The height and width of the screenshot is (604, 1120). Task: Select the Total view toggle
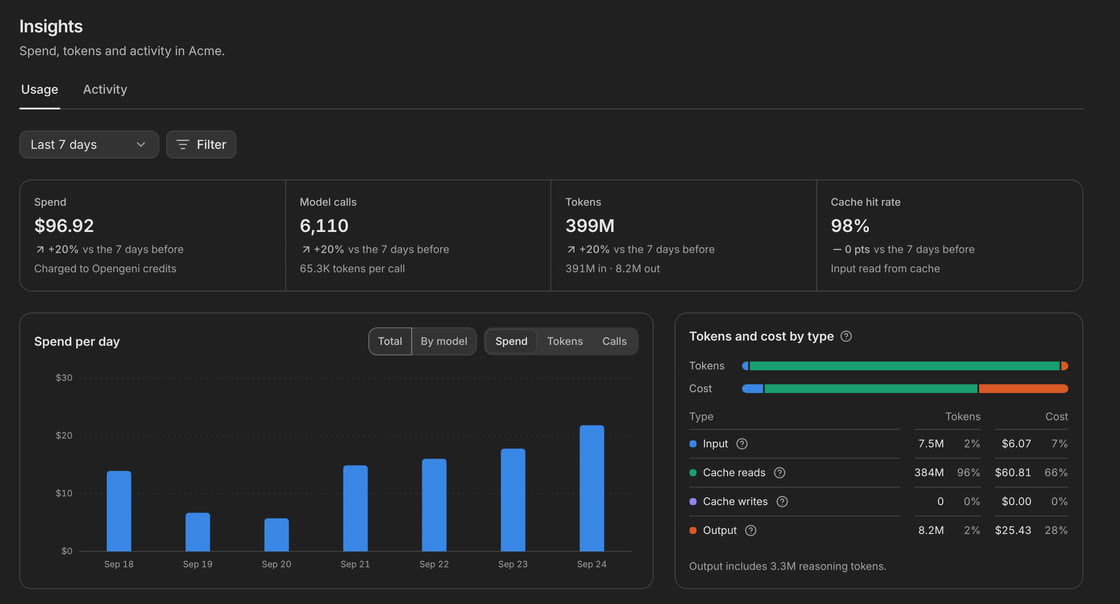point(390,341)
